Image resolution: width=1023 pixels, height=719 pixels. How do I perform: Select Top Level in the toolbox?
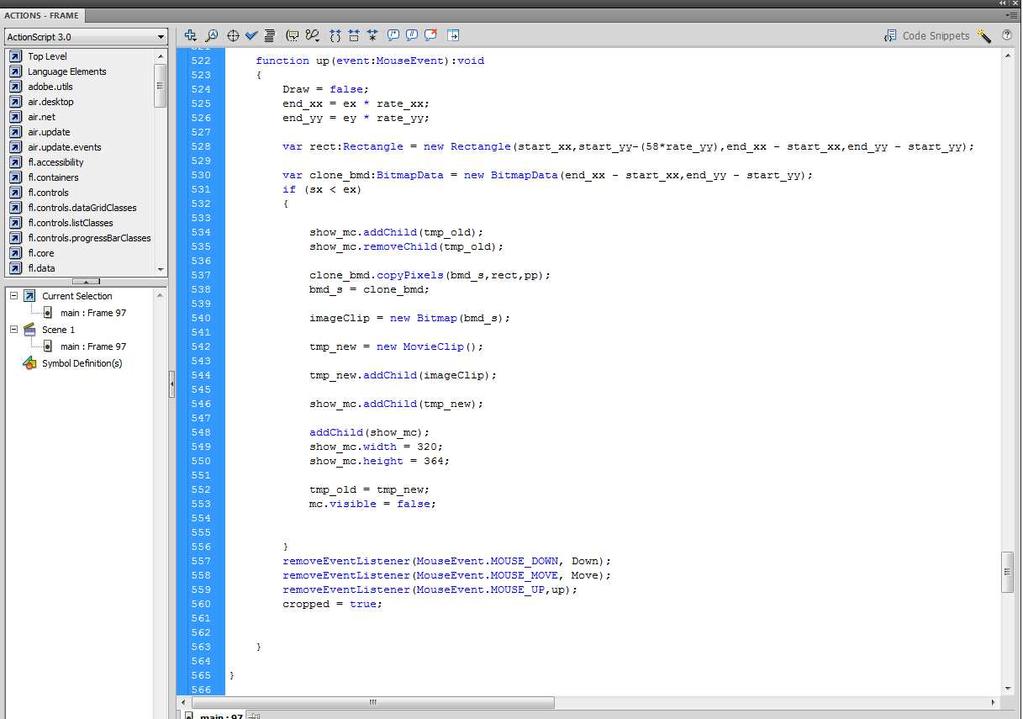coord(47,56)
